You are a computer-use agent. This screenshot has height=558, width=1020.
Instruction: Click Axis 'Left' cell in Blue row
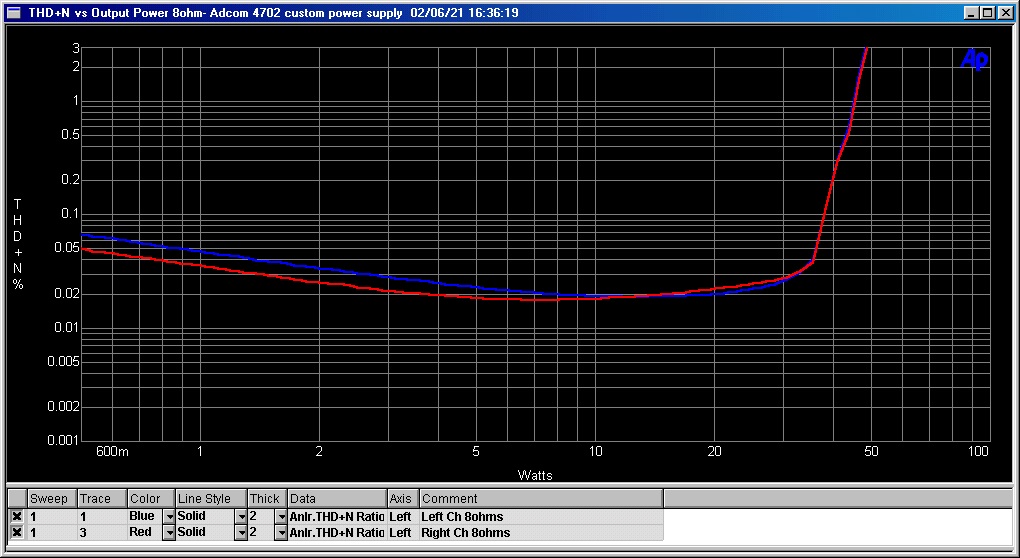[x=403, y=516]
